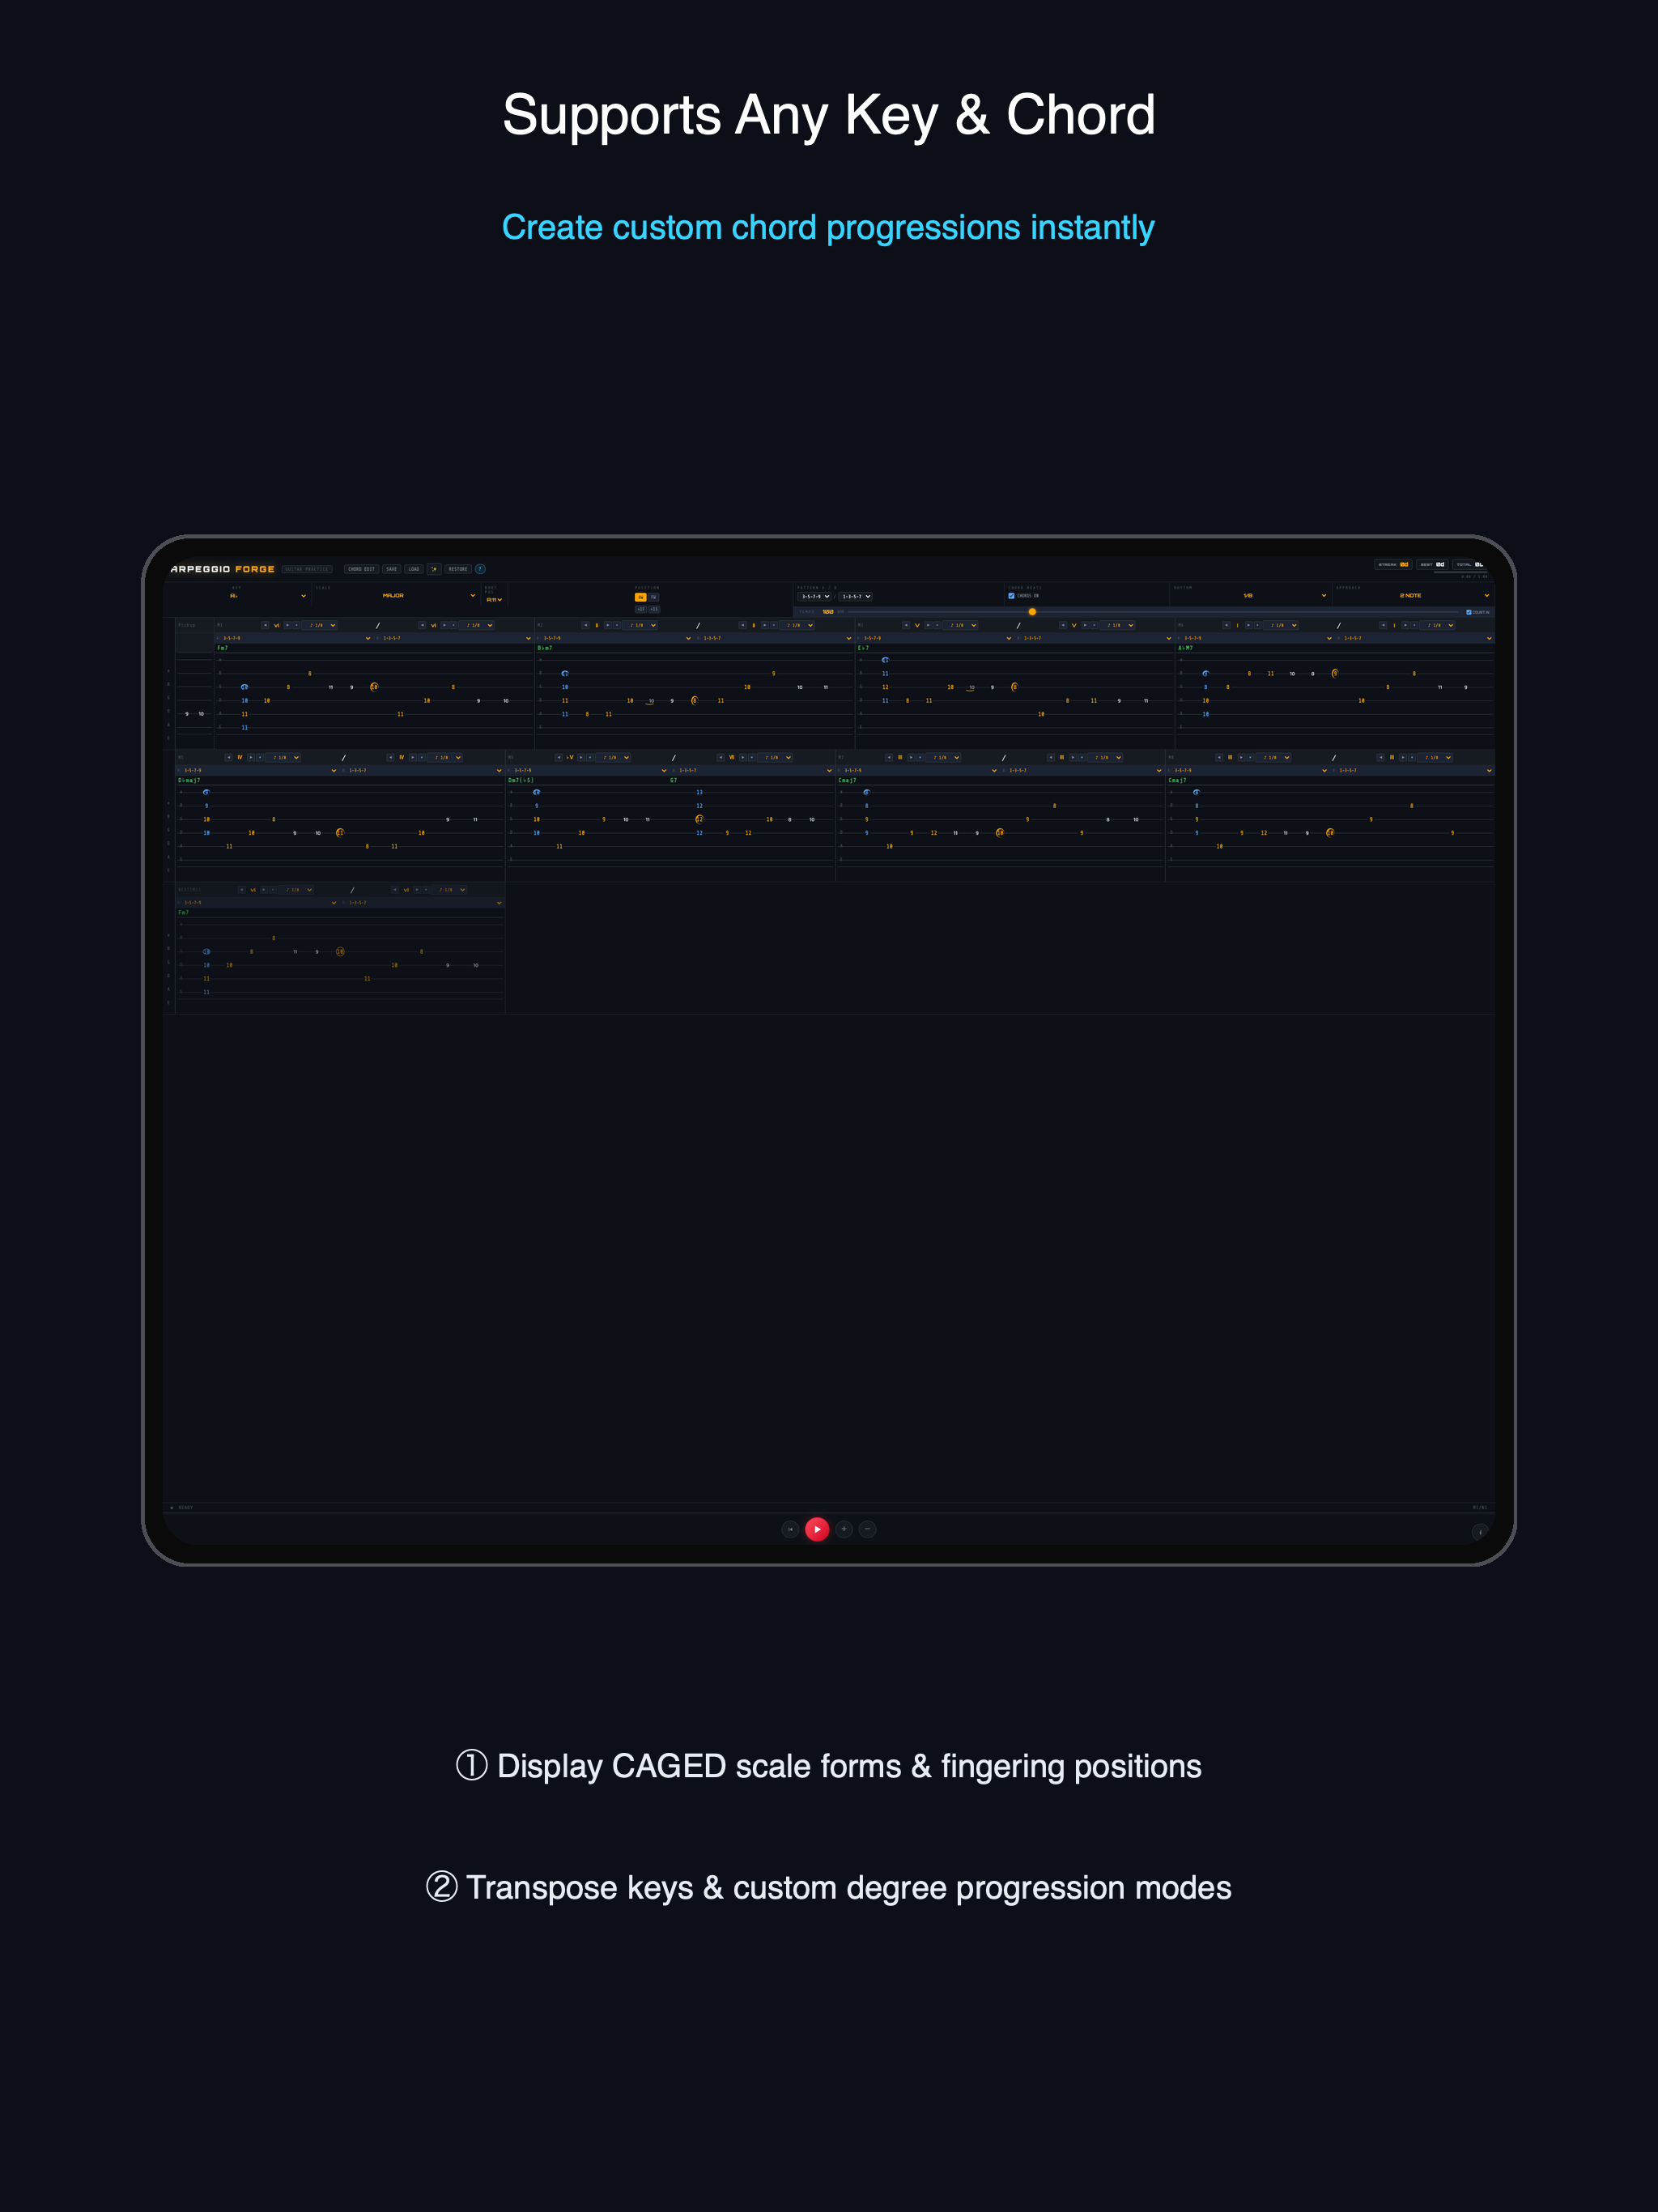Adjust the tempo slider handle
Image resolution: width=1658 pixels, height=2212 pixels.
[x=1033, y=612]
